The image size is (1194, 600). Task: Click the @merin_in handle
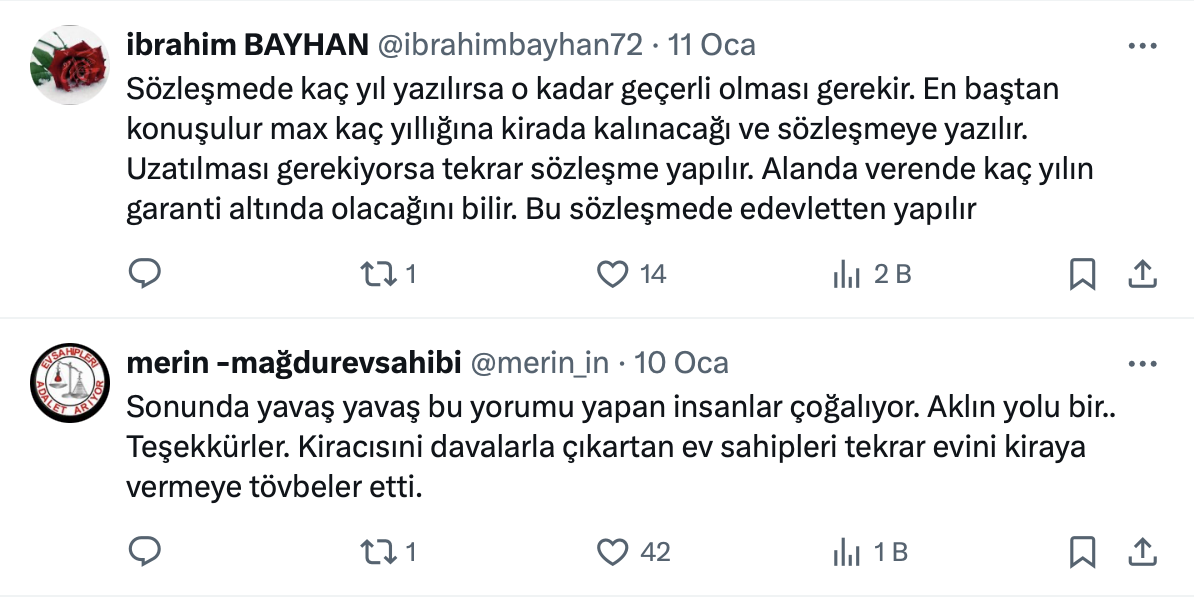[539, 363]
